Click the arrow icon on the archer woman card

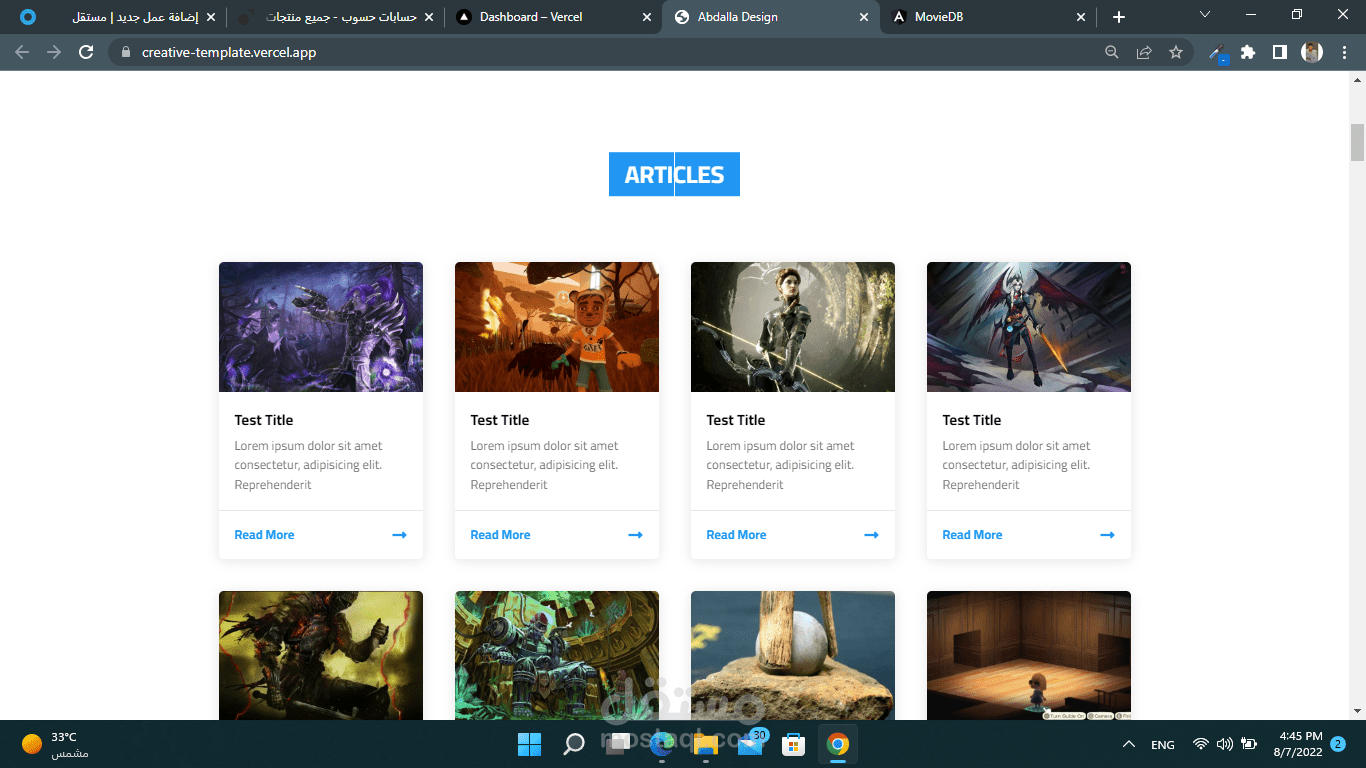click(871, 535)
